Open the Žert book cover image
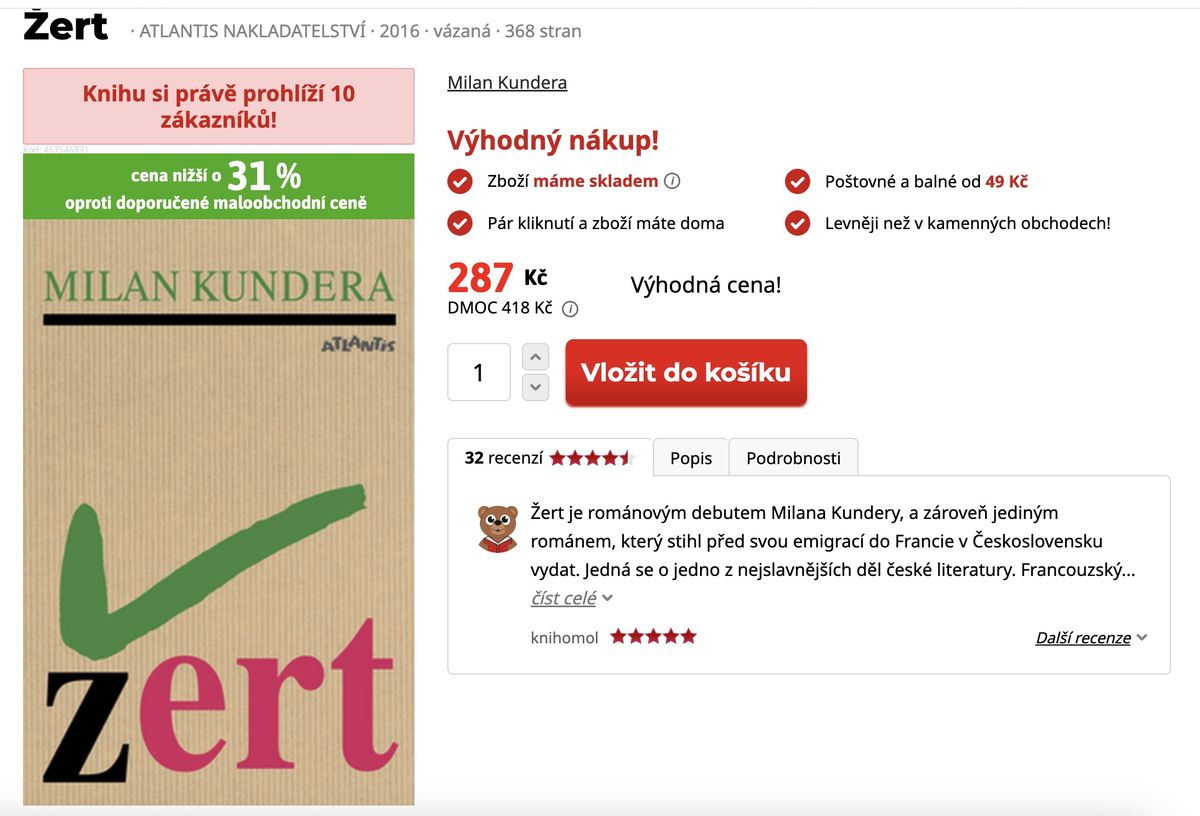Image resolution: width=1200 pixels, height=816 pixels. (x=219, y=512)
